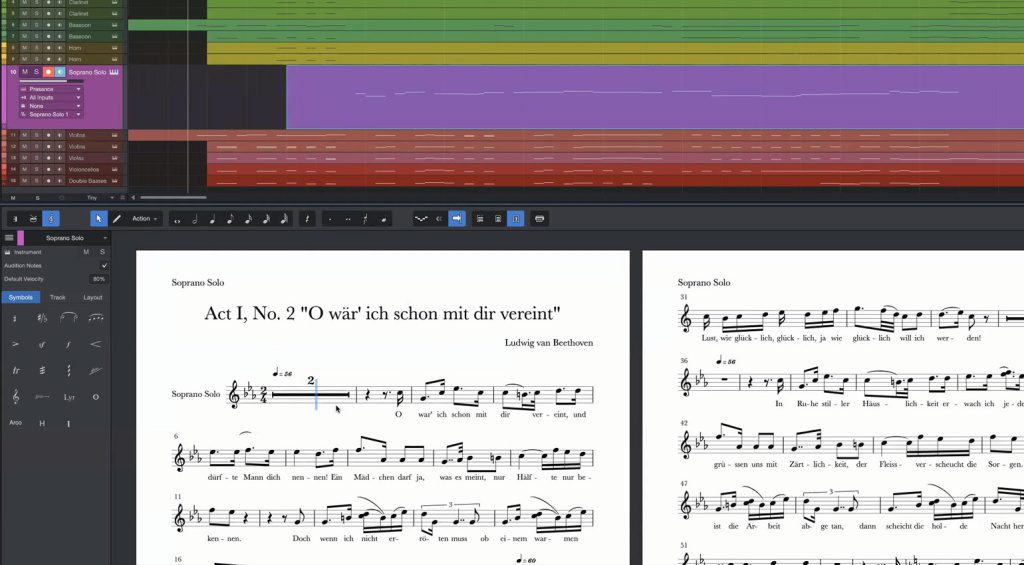Open the Soprano Solo track selector dropdown

(x=105, y=238)
